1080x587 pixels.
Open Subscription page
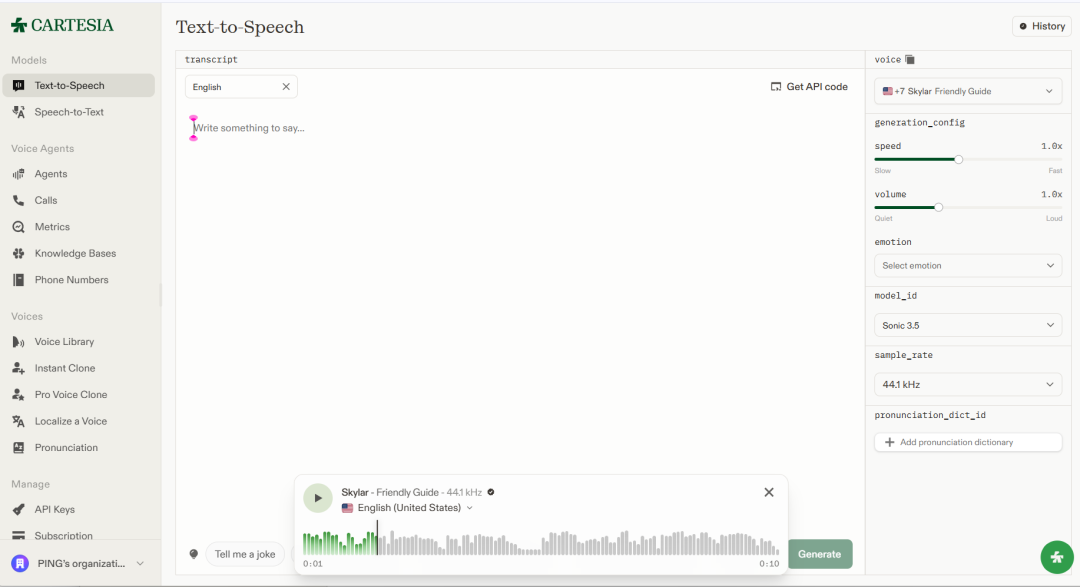click(x=79, y=535)
